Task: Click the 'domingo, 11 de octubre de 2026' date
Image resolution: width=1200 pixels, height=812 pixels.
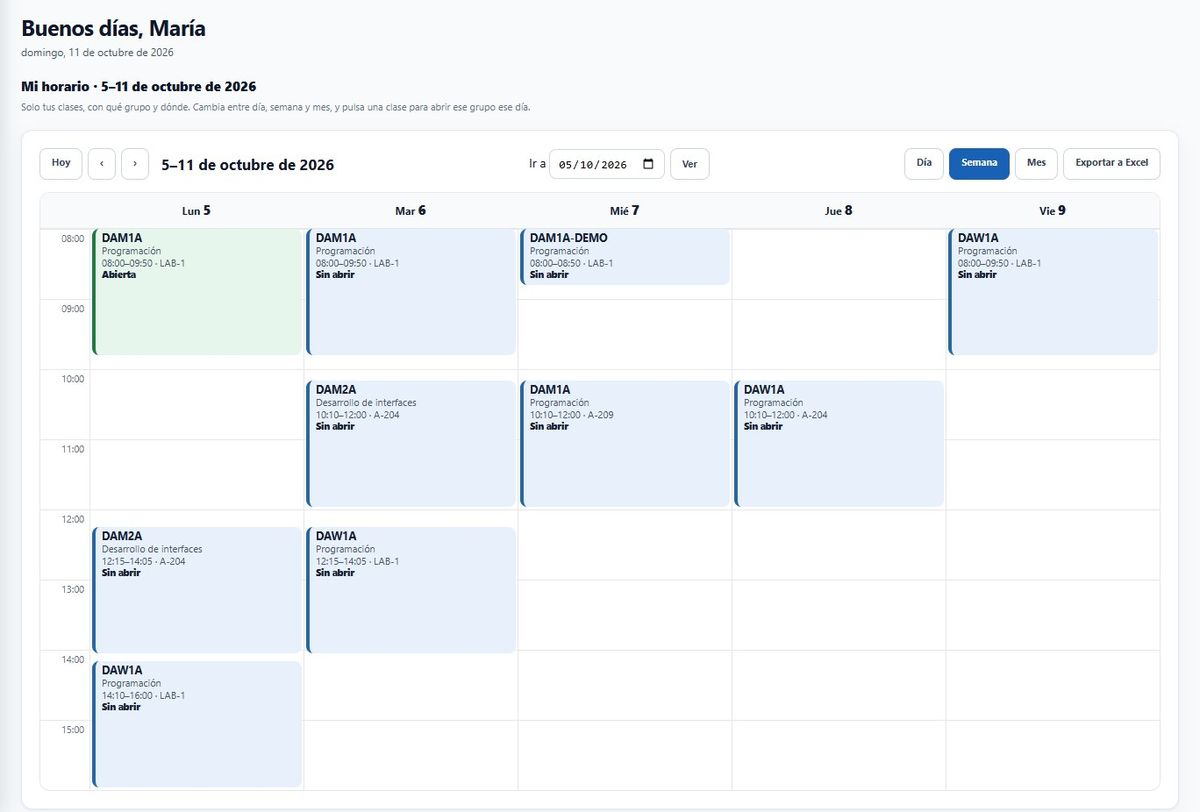Action: (97, 52)
